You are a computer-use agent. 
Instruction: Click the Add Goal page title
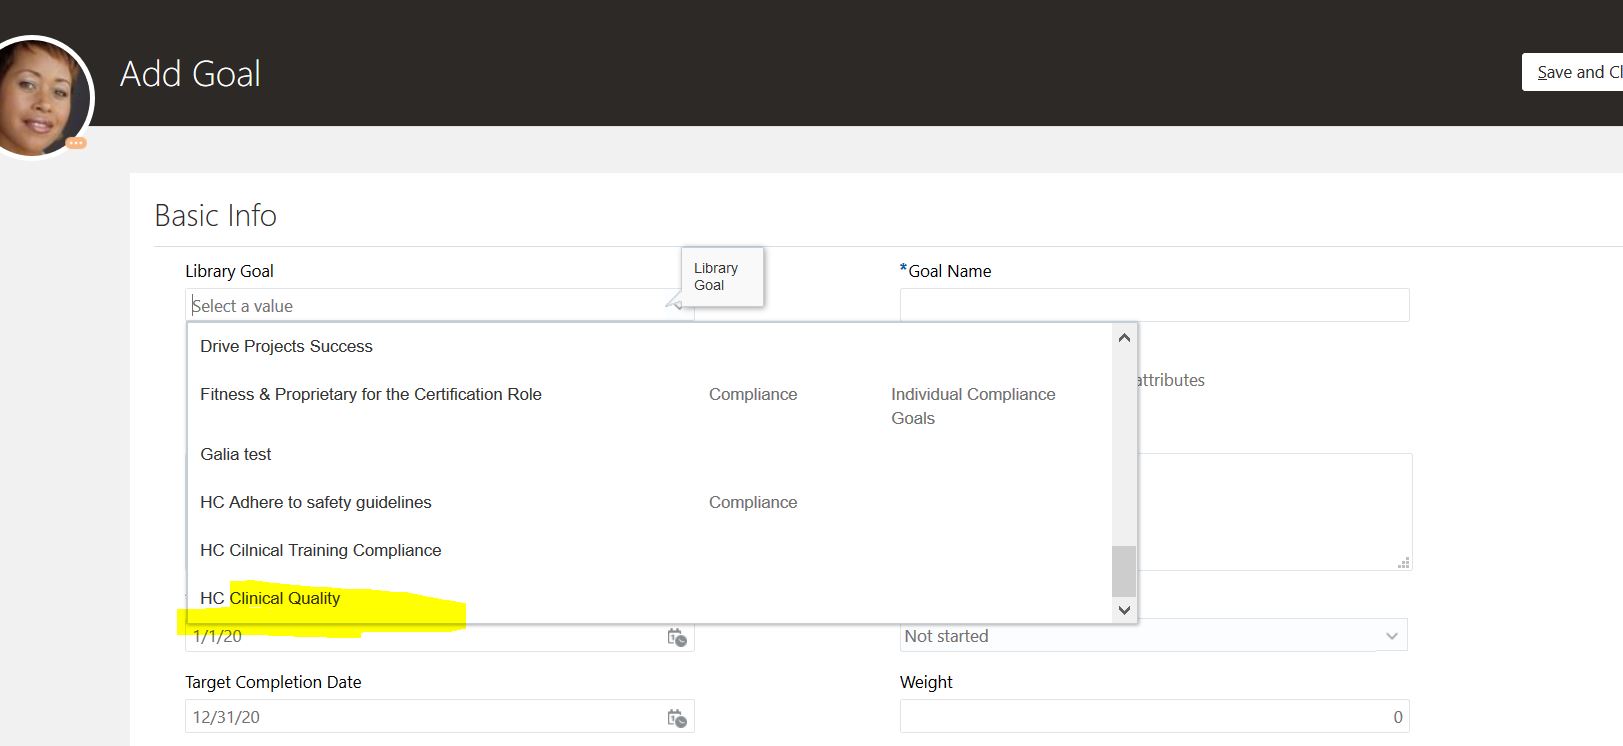click(190, 74)
